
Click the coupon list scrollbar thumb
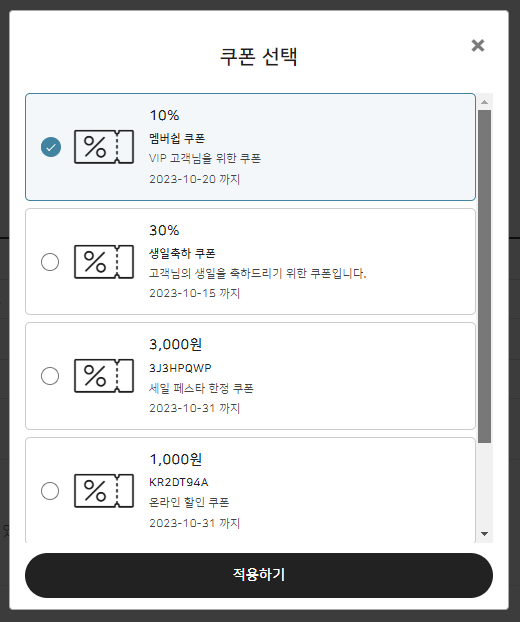[x=484, y=276]
